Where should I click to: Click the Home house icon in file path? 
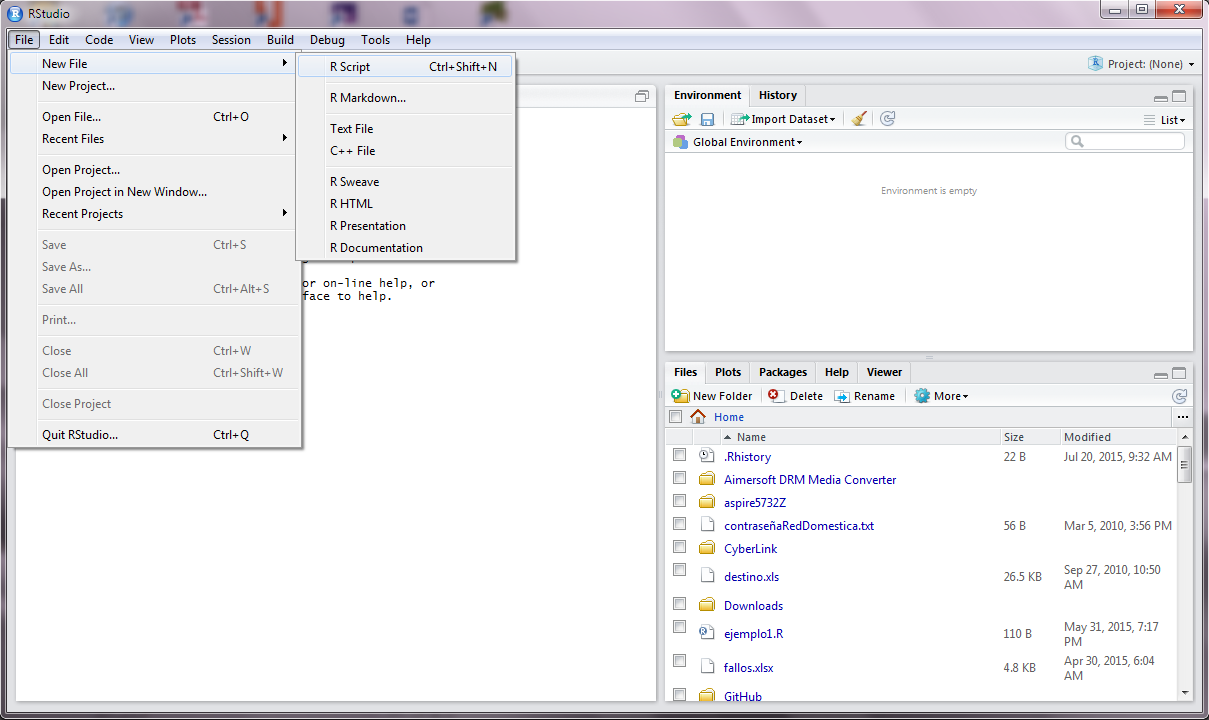click(x=698, y=417)
